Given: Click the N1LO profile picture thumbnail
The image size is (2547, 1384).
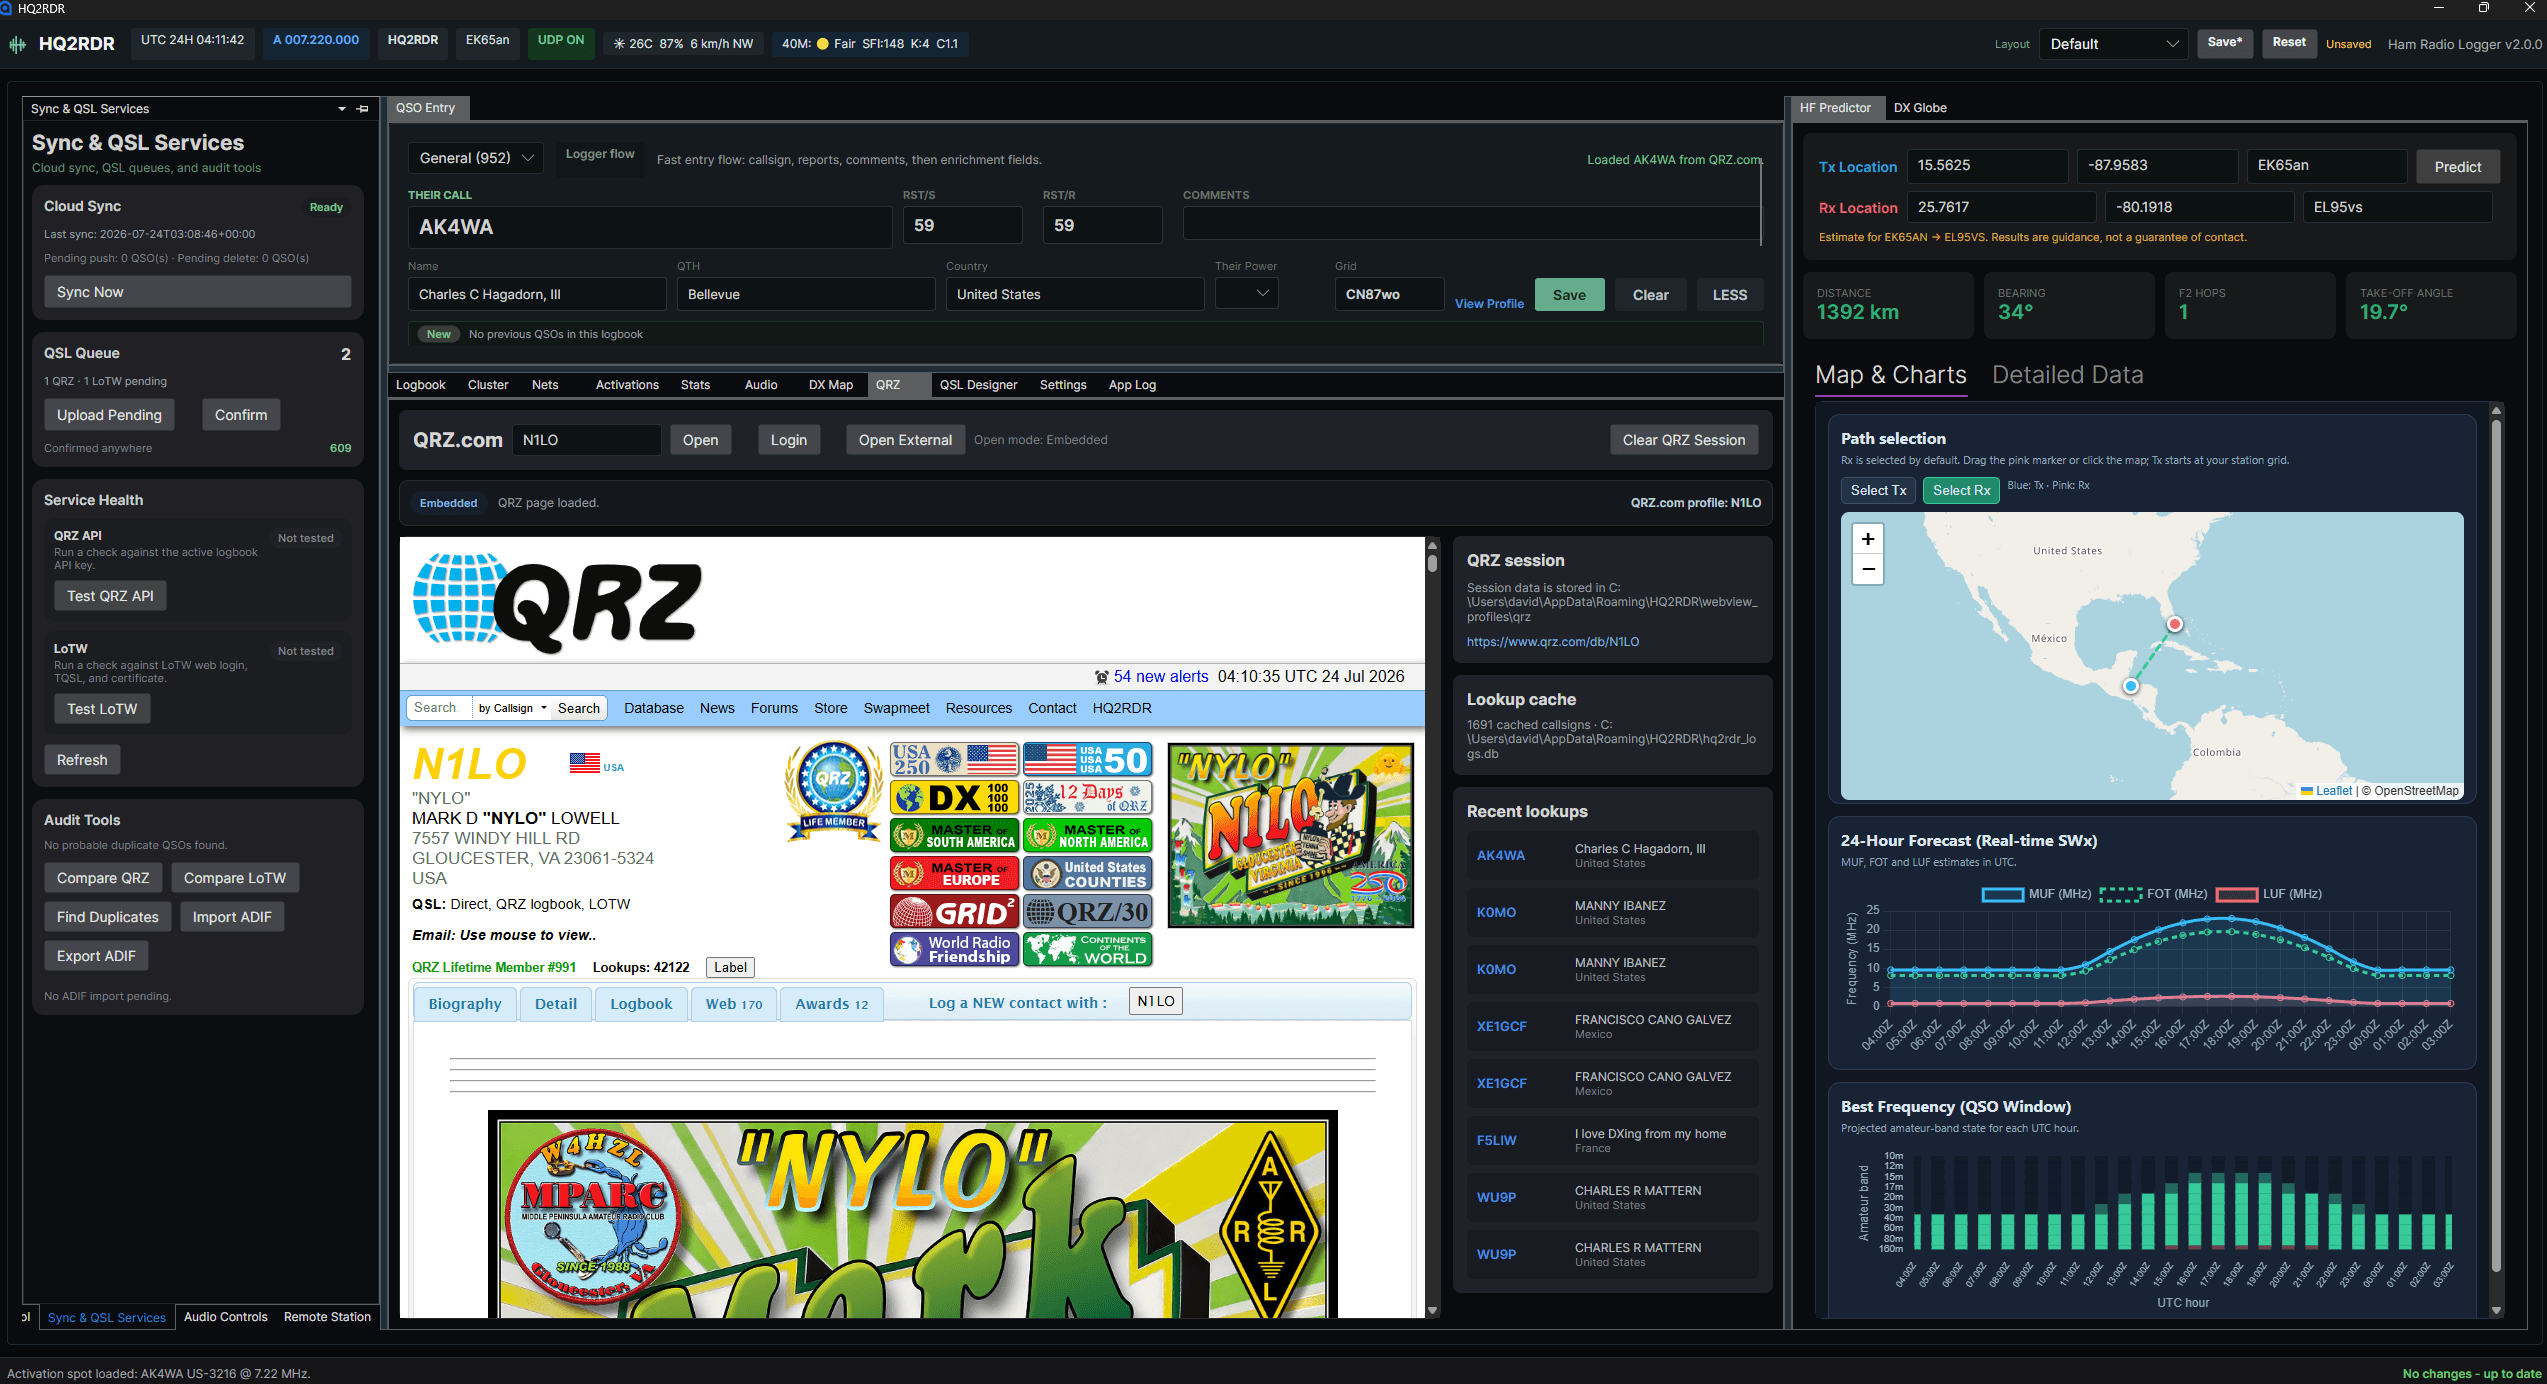Looking at the screenshot, I should coord(1291,835).
